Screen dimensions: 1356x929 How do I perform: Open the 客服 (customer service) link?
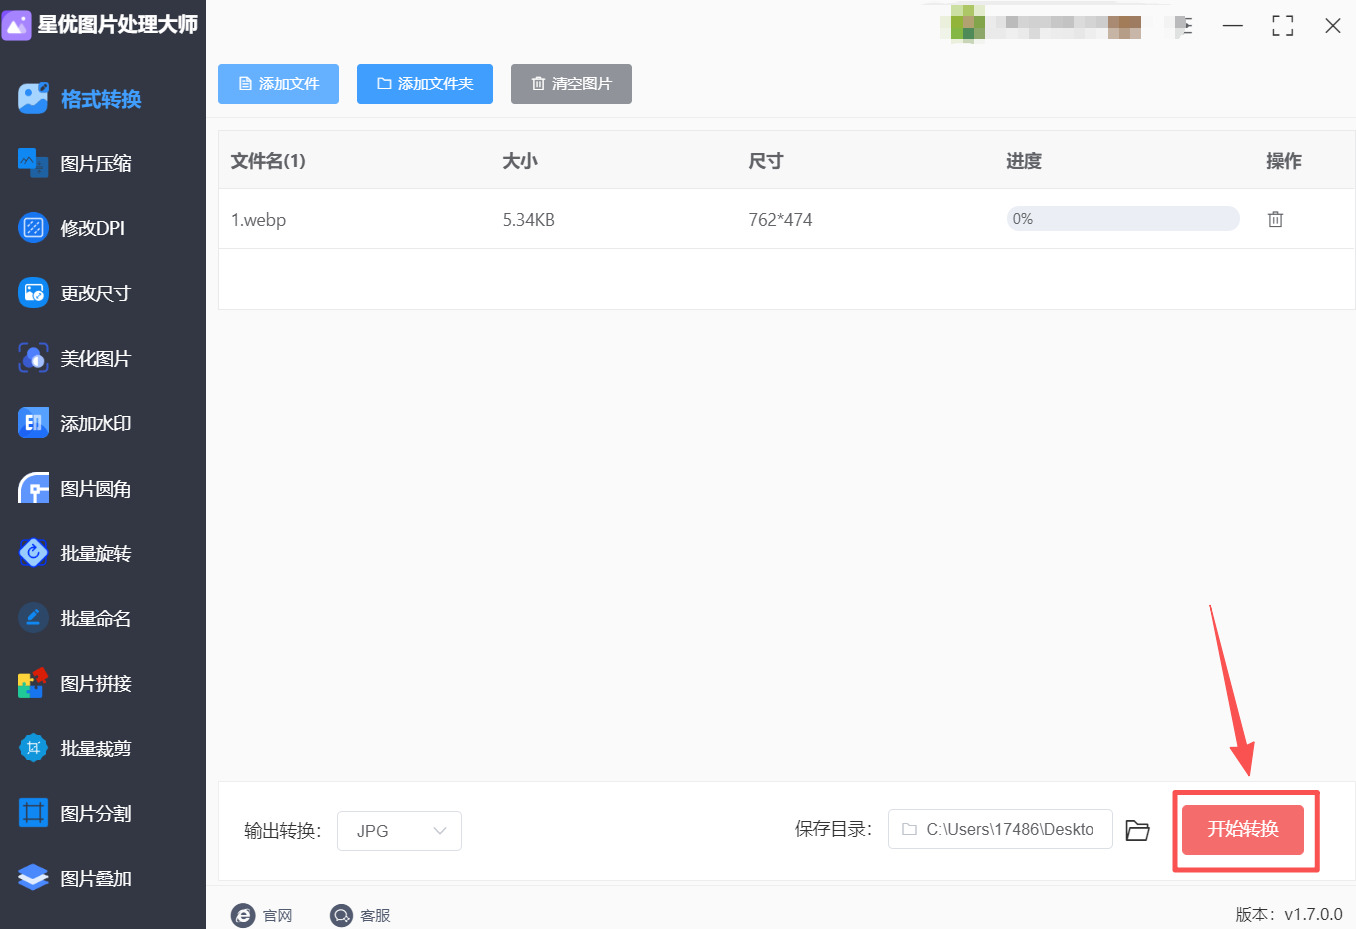pos(360,915)
